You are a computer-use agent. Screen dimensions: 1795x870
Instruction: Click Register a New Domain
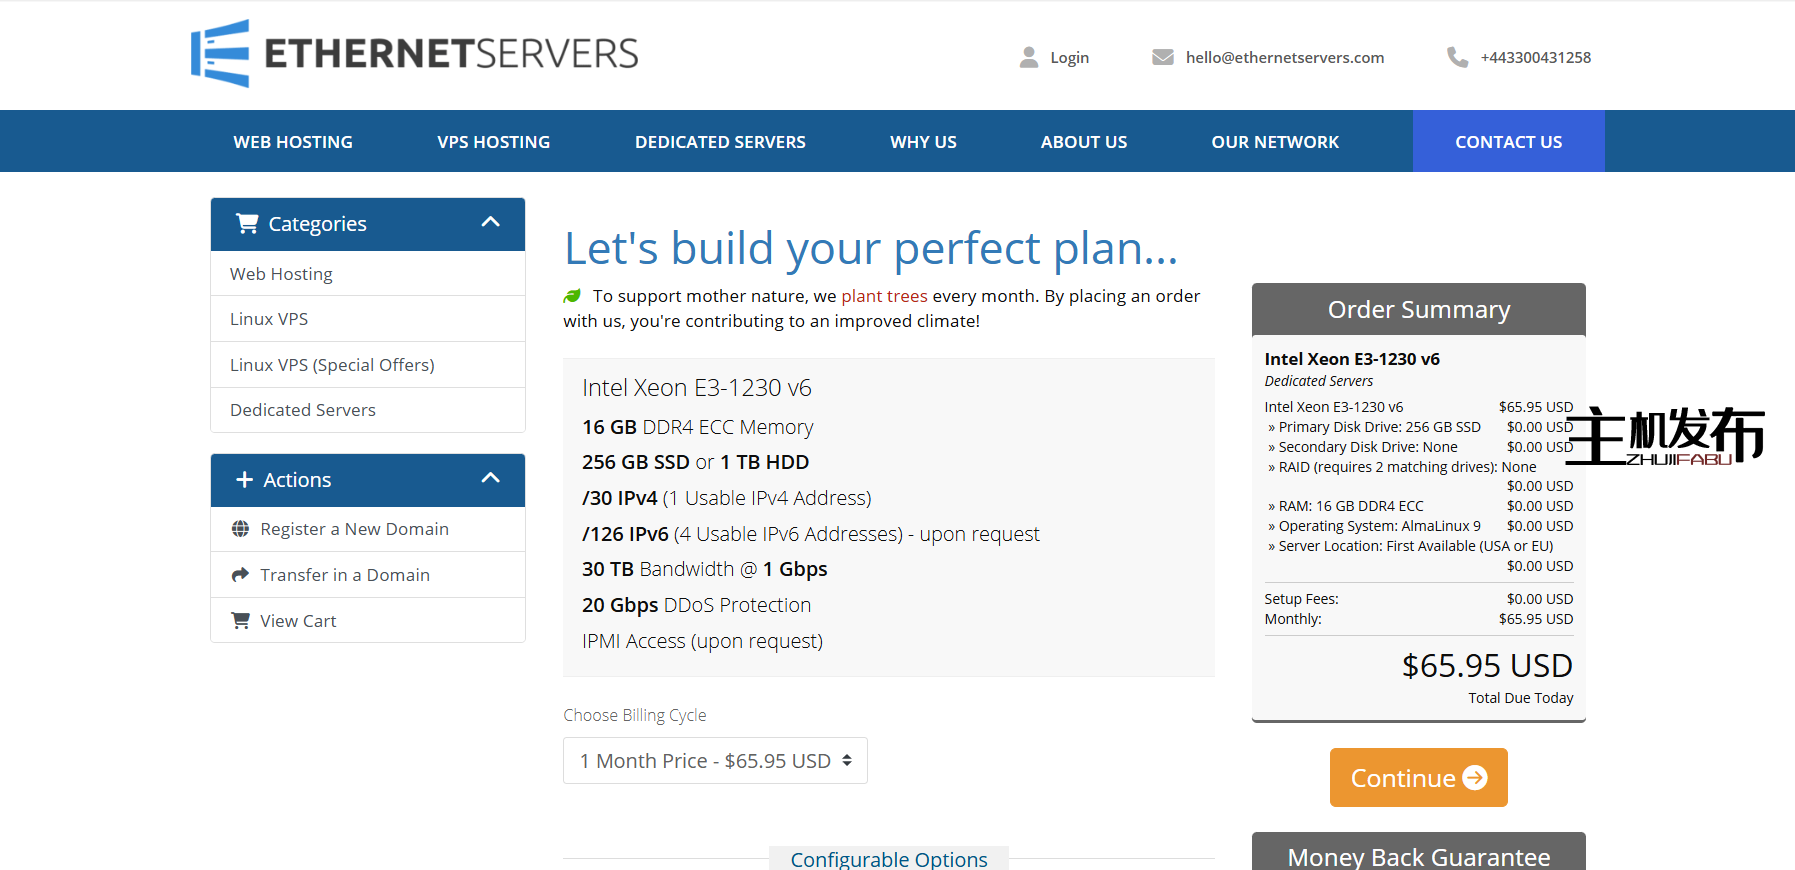tap(368, 529)
